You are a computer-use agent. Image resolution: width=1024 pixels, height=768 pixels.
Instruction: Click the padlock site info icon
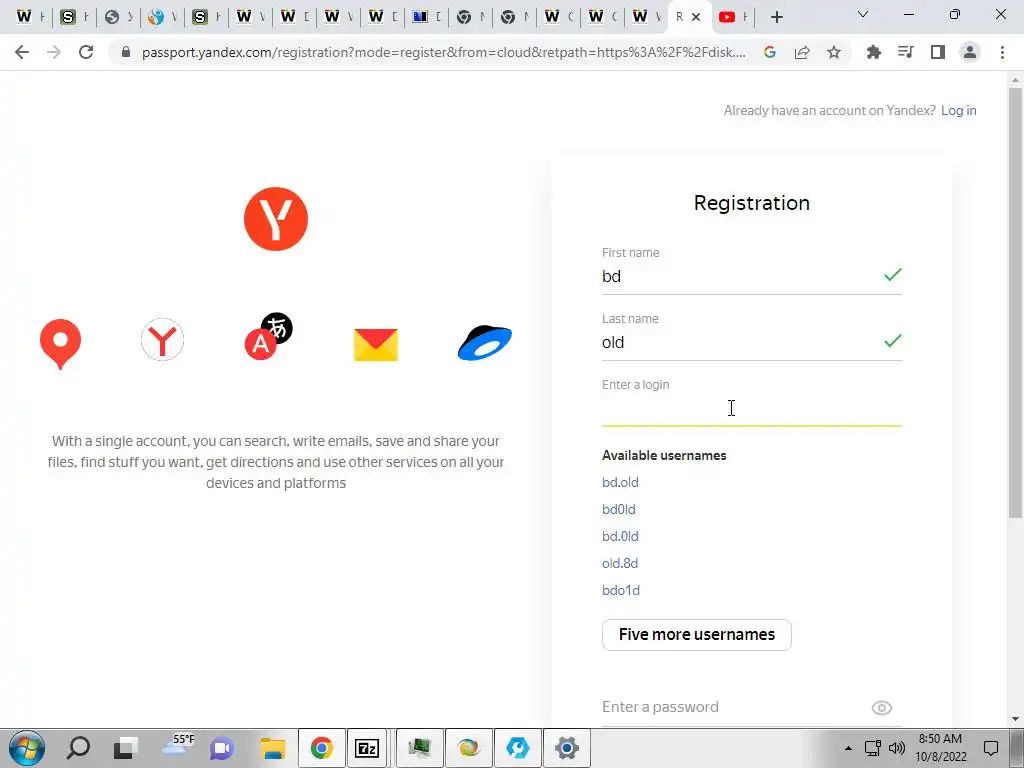126,52
